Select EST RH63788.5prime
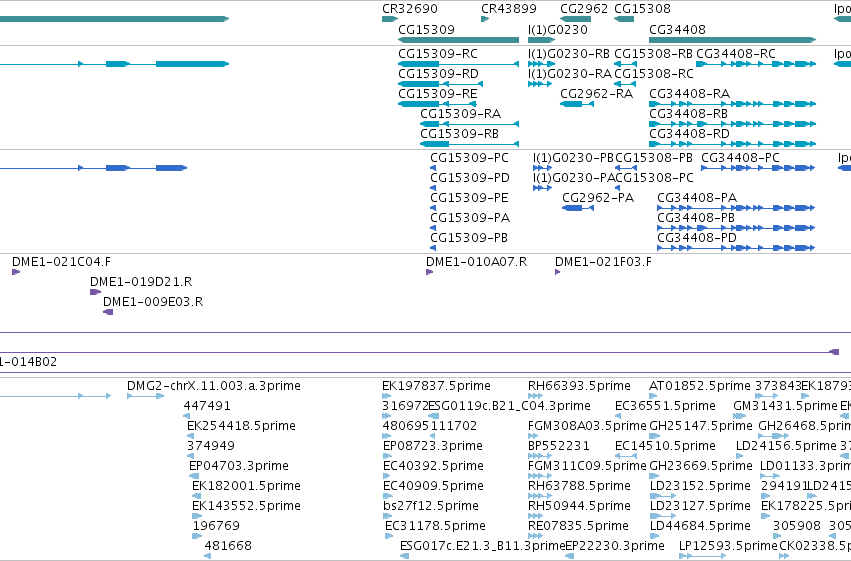Image resolution: width=851 pixels, height=561 pixels. pyautogui.click(x=539, y=496)
